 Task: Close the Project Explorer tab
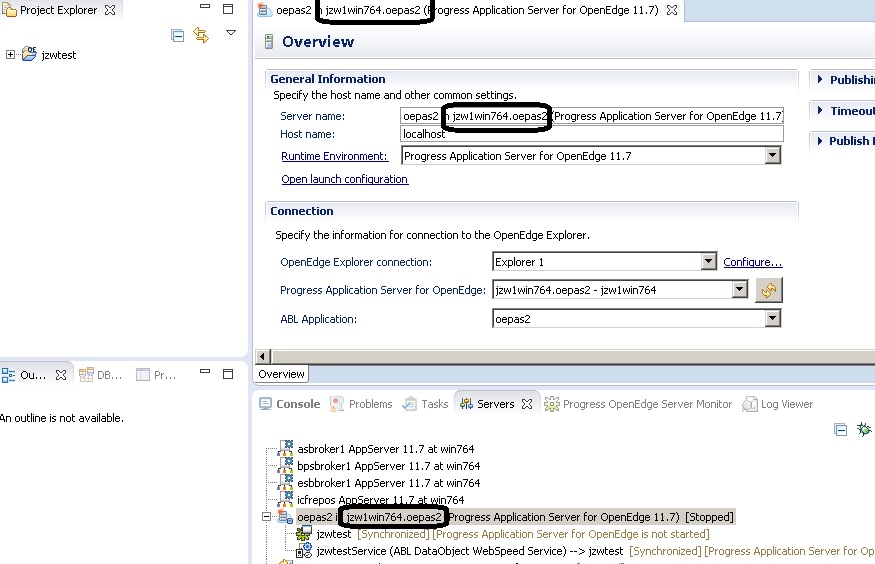click(110, 10)
